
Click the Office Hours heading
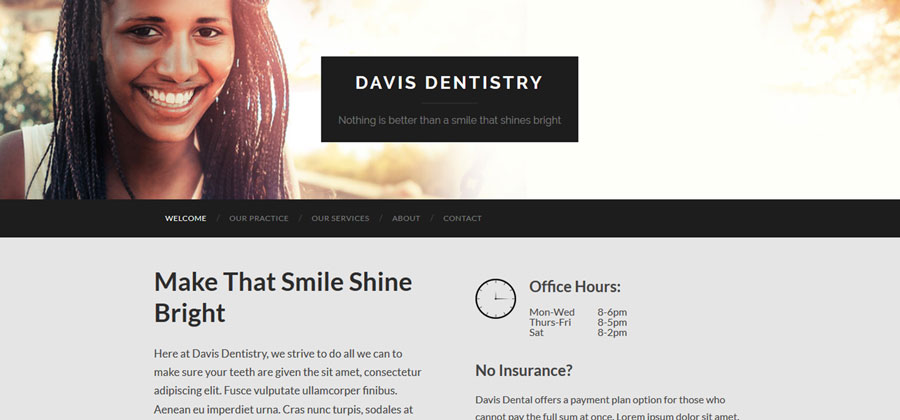pyautogui.click(x=575, y=286)
